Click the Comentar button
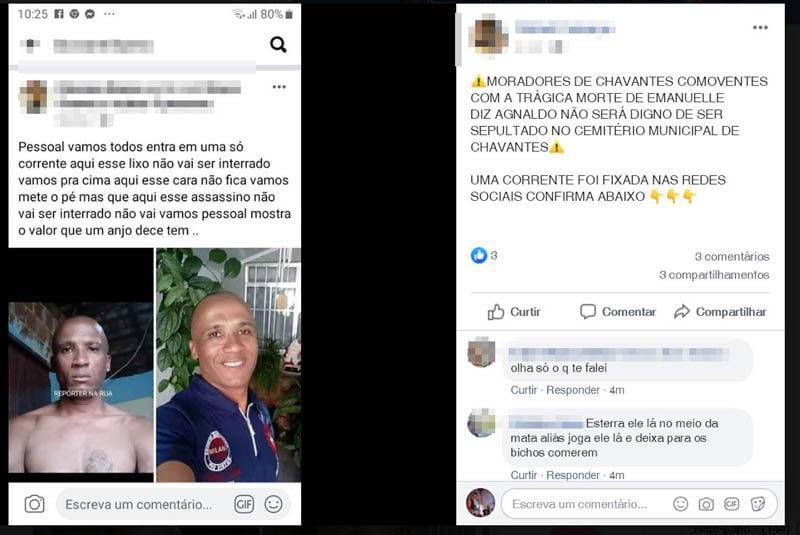Viewport: 800px width, 535px height. pos(618,312)
